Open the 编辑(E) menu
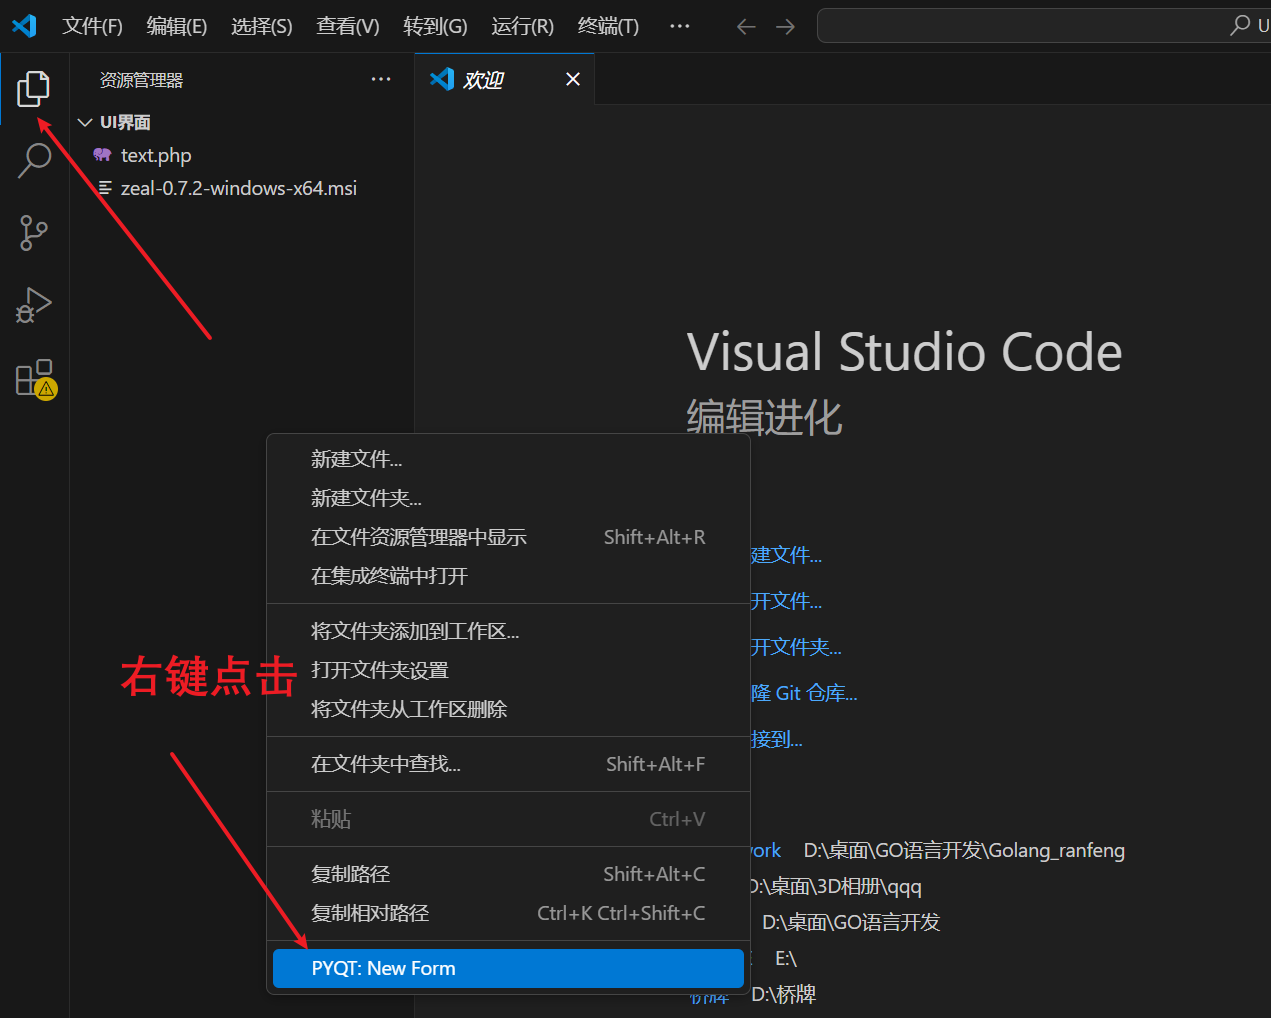This screenshot has height=1018, width=1271. click(177, 26)
